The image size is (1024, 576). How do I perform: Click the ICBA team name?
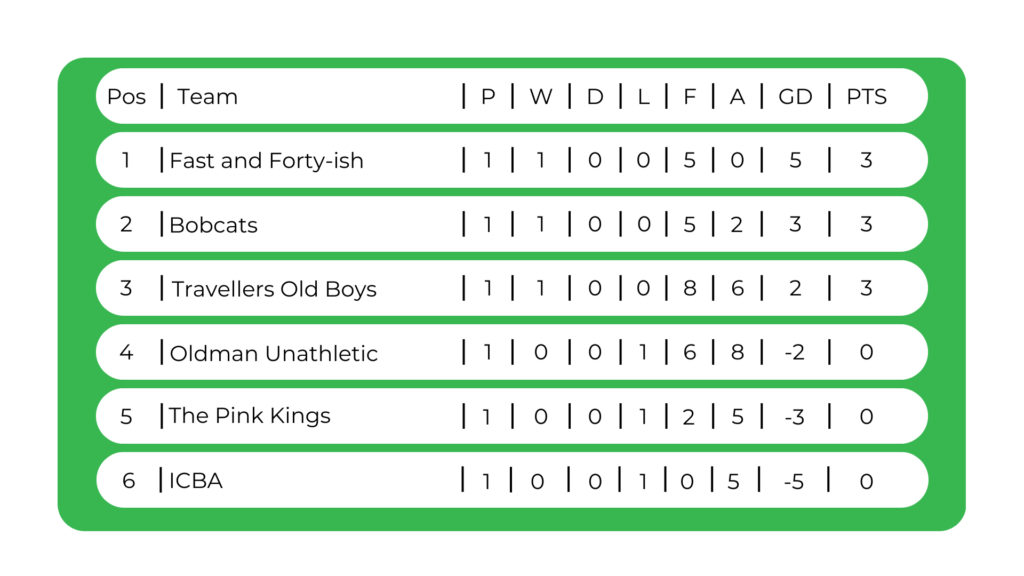[x=196, y=481]
